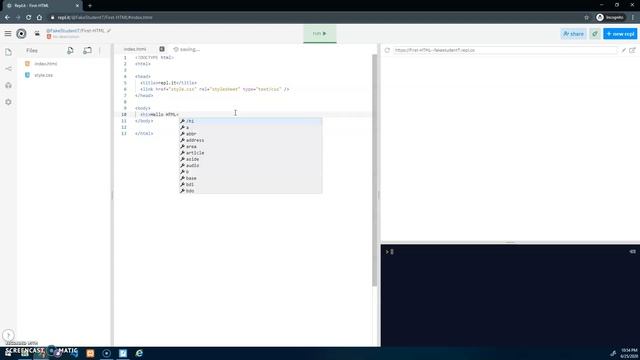The height and width of the screenshot is (360, 640).
Task: Open style.css in file tree
Action: [x=43, y=75]
